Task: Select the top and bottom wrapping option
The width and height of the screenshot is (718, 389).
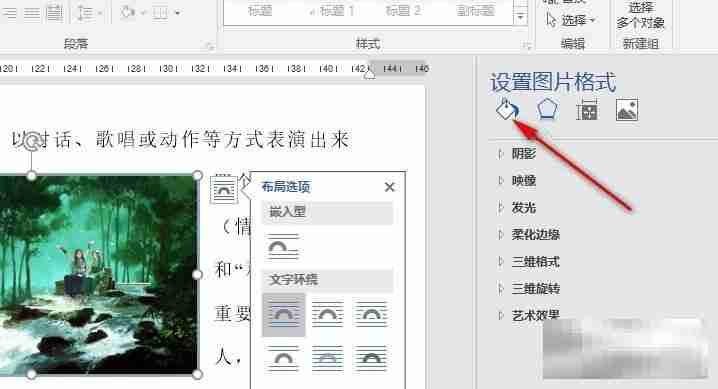Action: pos(283,358)
